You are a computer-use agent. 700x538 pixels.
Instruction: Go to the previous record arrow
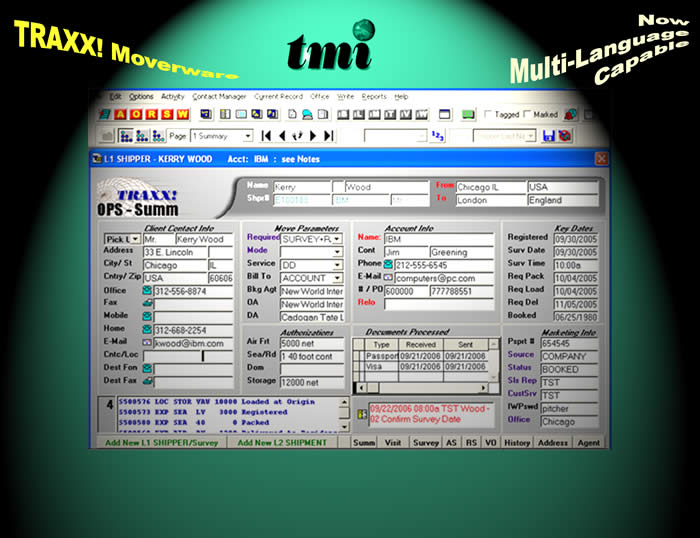tap(282, 136)
